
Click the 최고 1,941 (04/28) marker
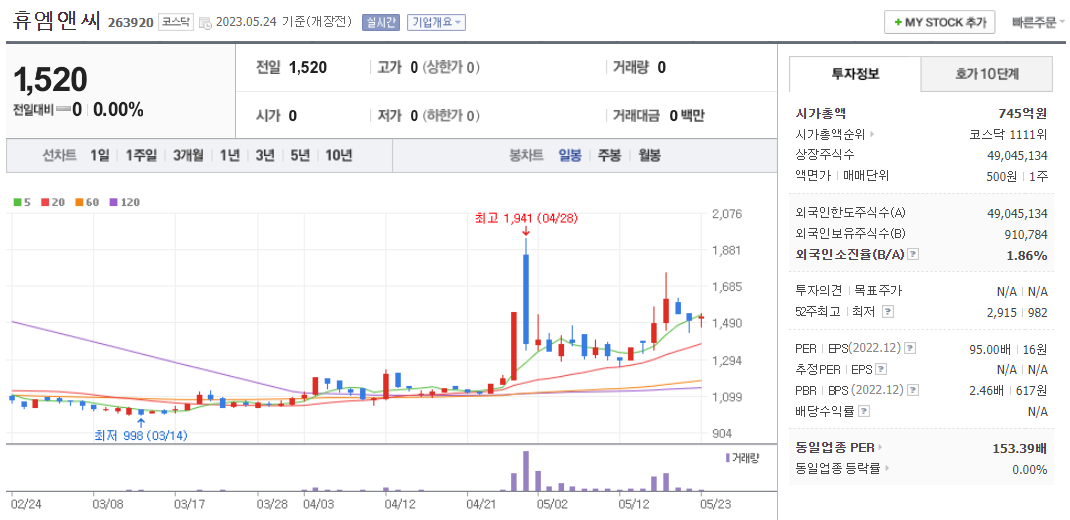(525, 218)
